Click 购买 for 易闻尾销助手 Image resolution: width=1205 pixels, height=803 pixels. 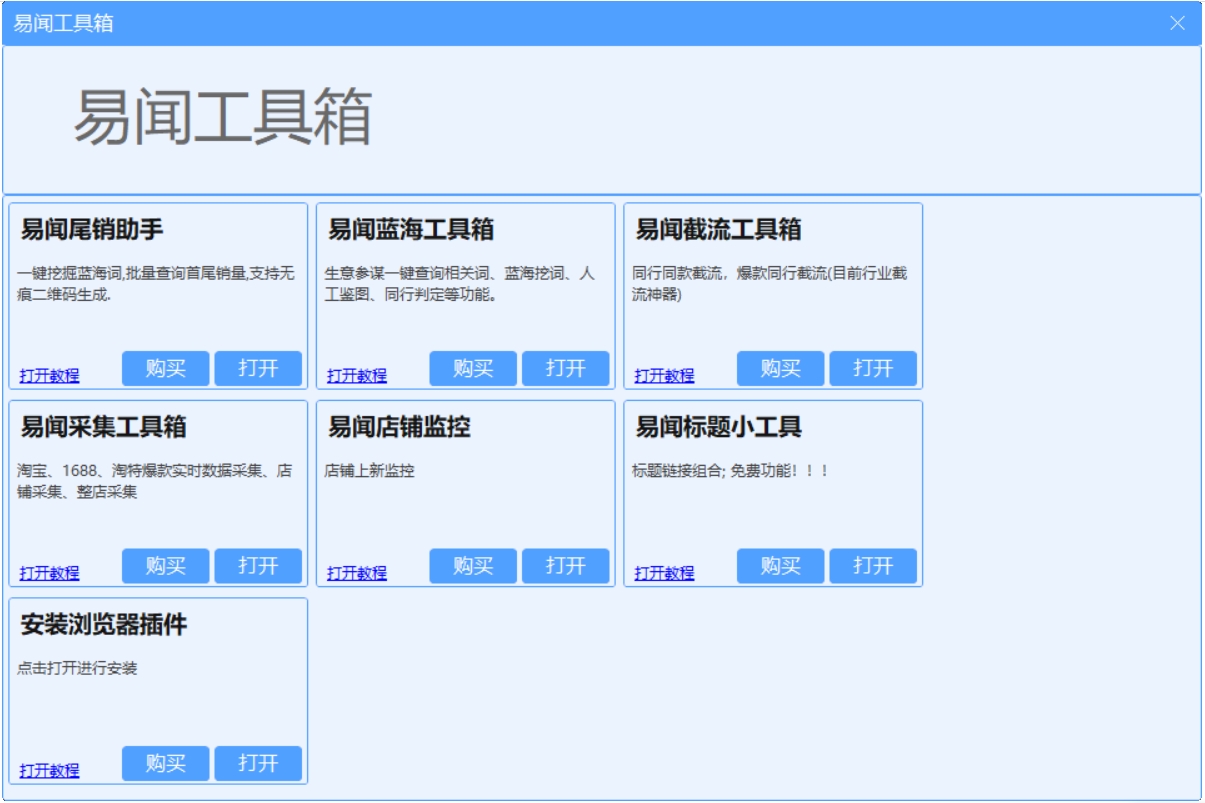166,368
